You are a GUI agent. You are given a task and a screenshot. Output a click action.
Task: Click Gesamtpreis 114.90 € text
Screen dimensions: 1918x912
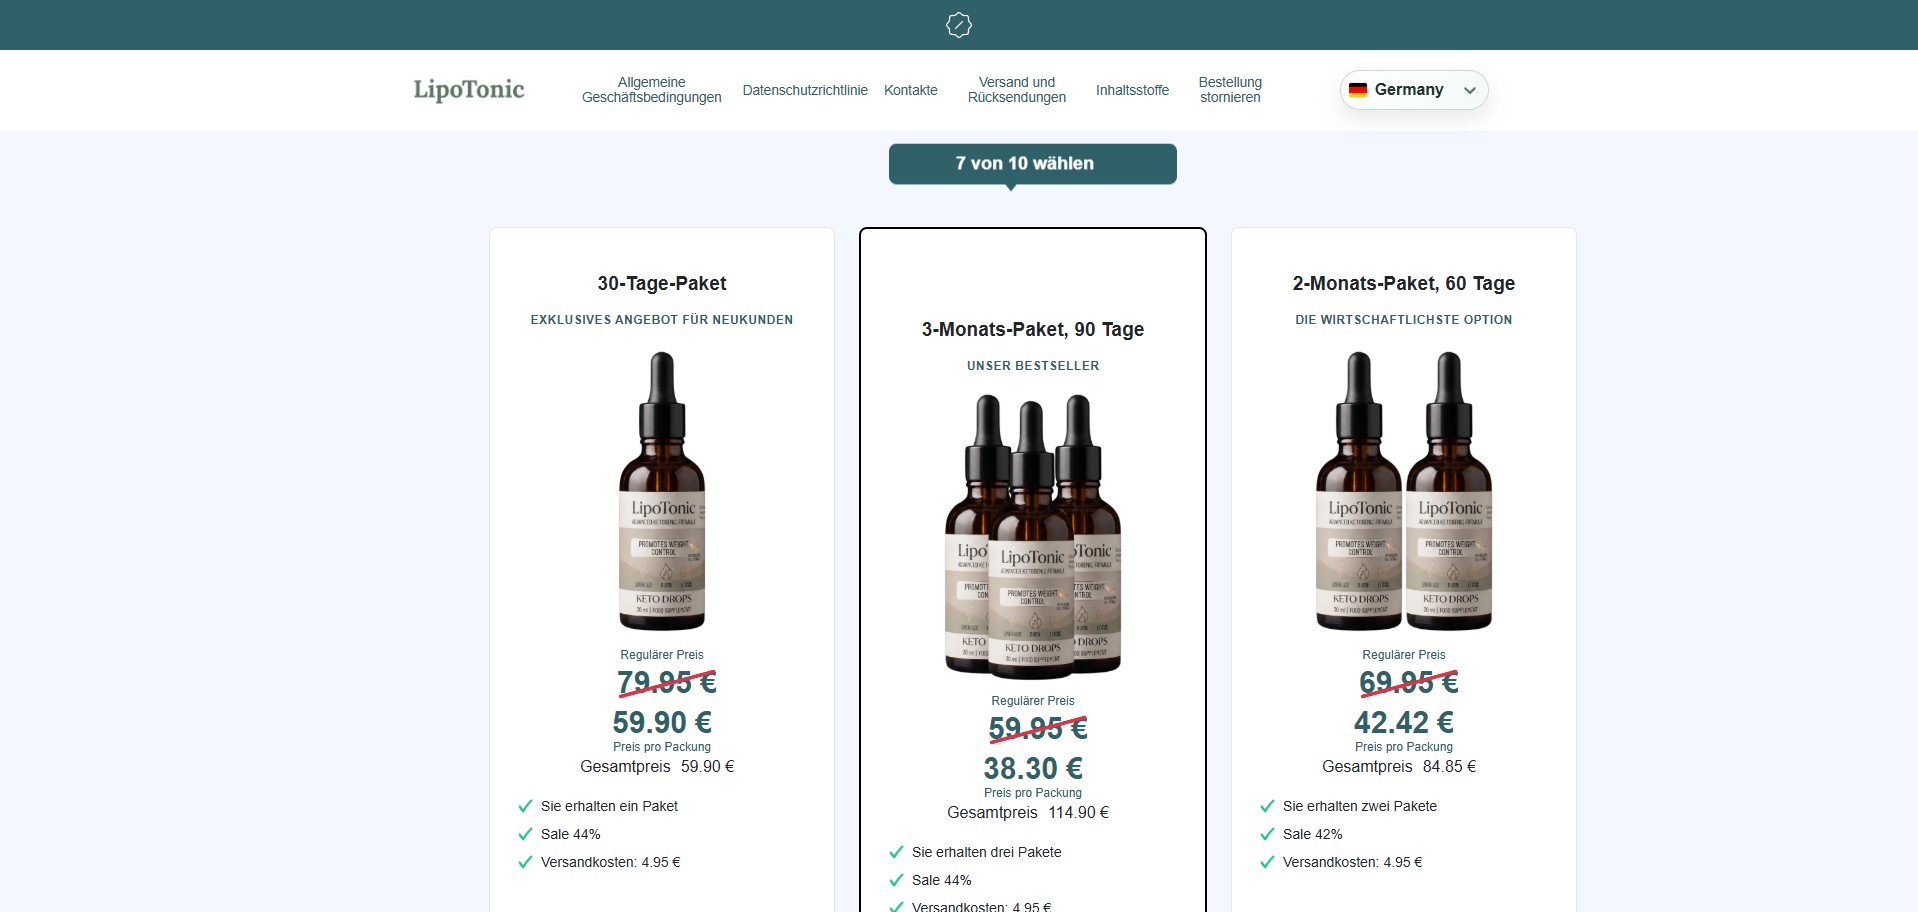click(1028, 813)
